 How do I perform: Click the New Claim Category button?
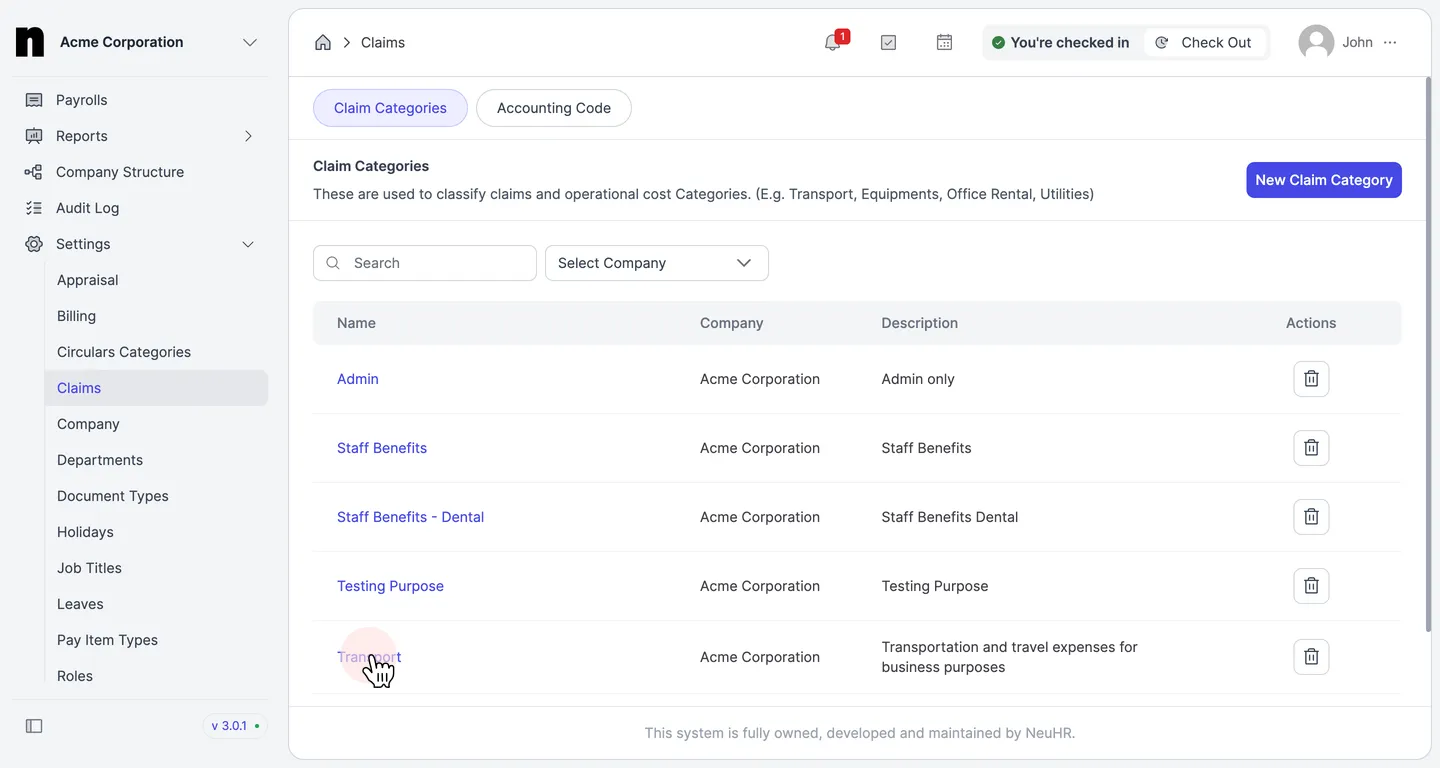pos(1324,180)
